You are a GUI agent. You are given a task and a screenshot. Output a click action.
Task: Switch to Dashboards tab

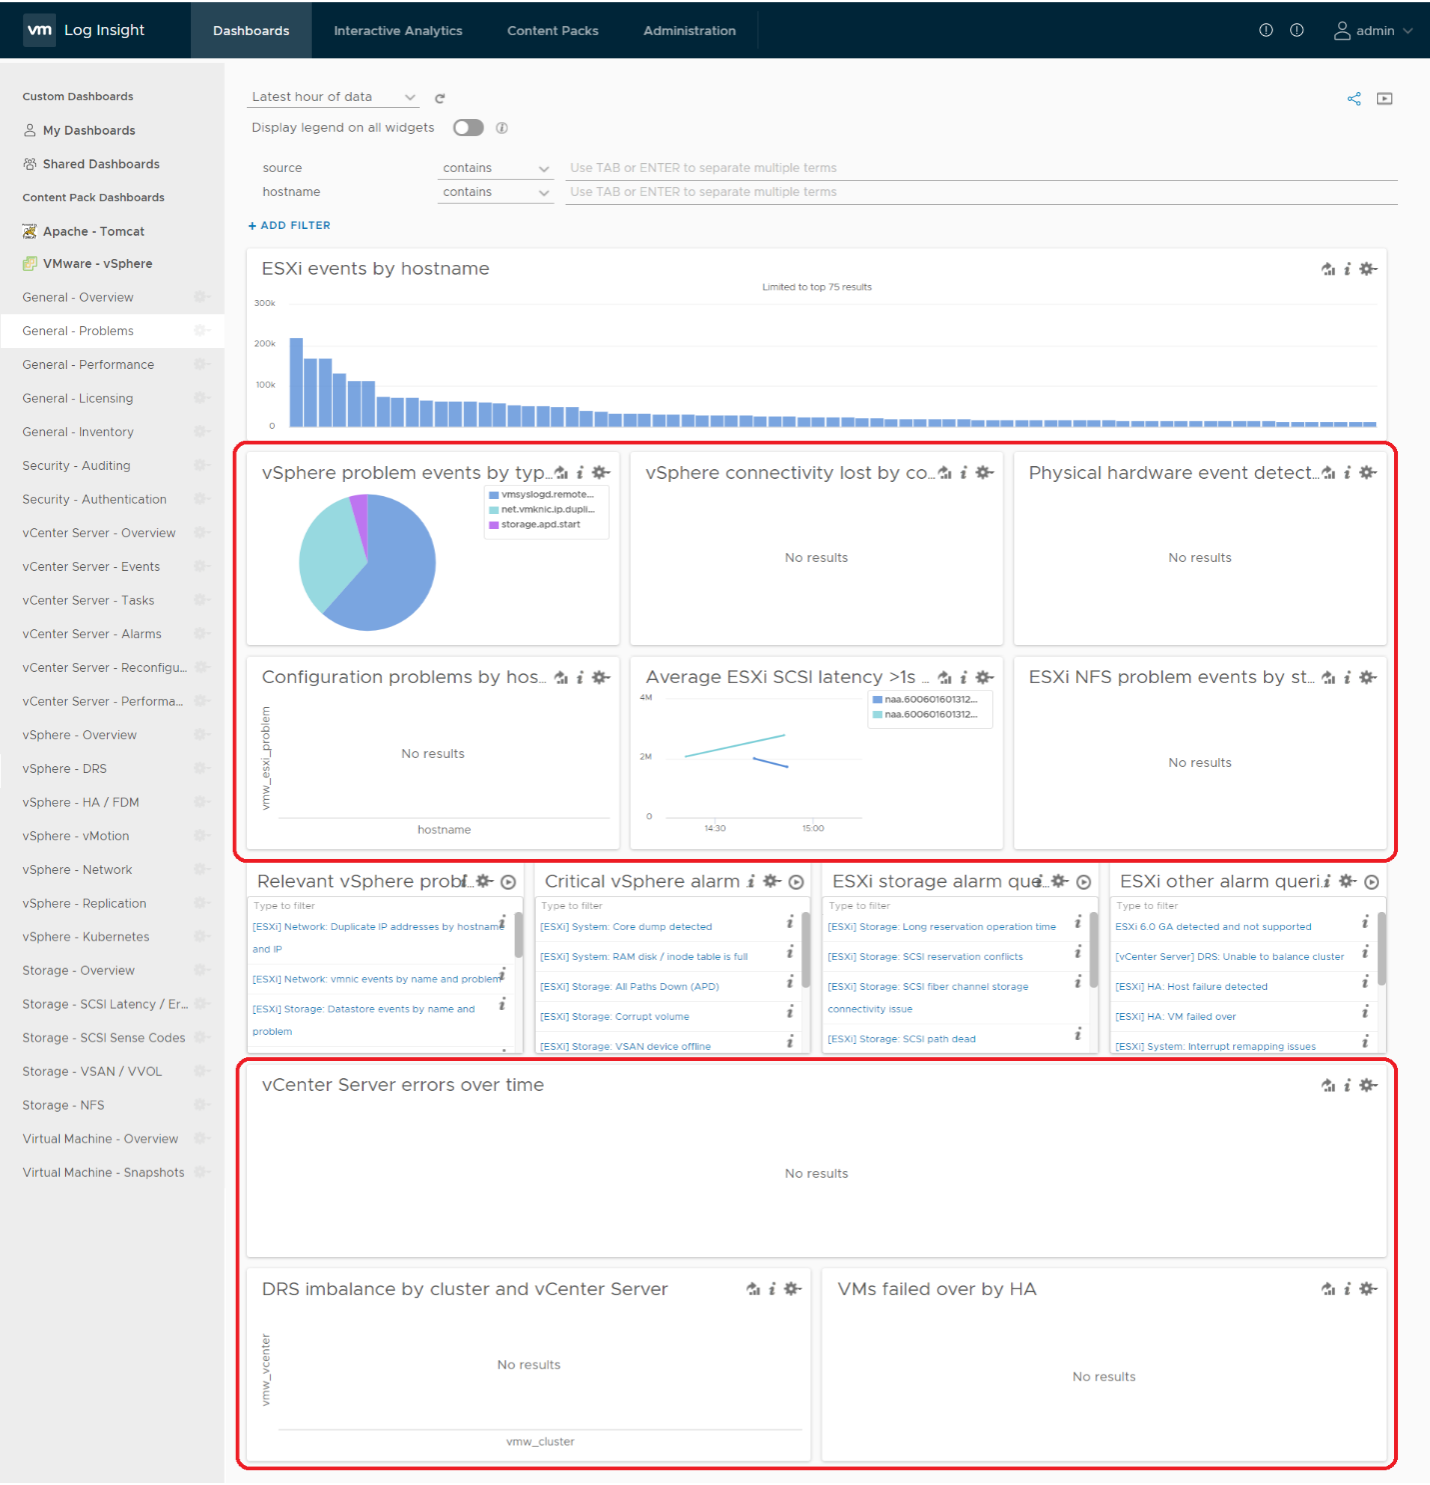(251, 31)
